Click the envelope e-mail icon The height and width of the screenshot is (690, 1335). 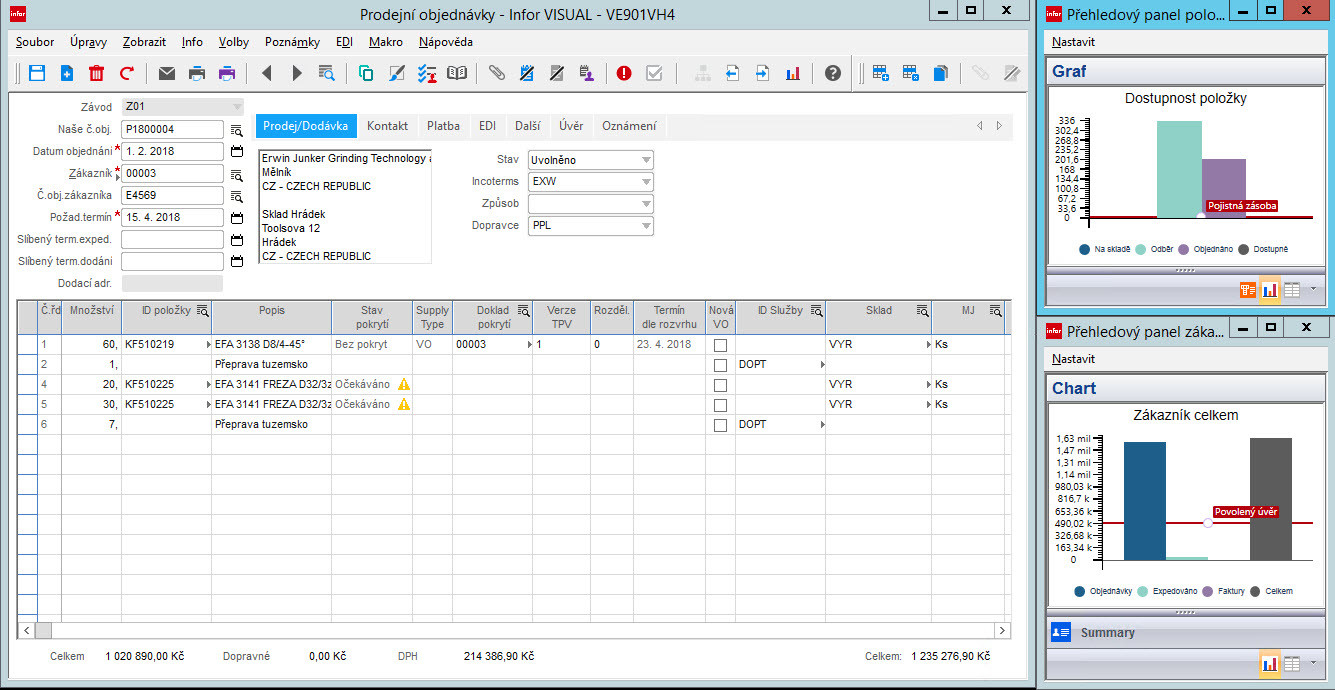click(x=167, y=73)
